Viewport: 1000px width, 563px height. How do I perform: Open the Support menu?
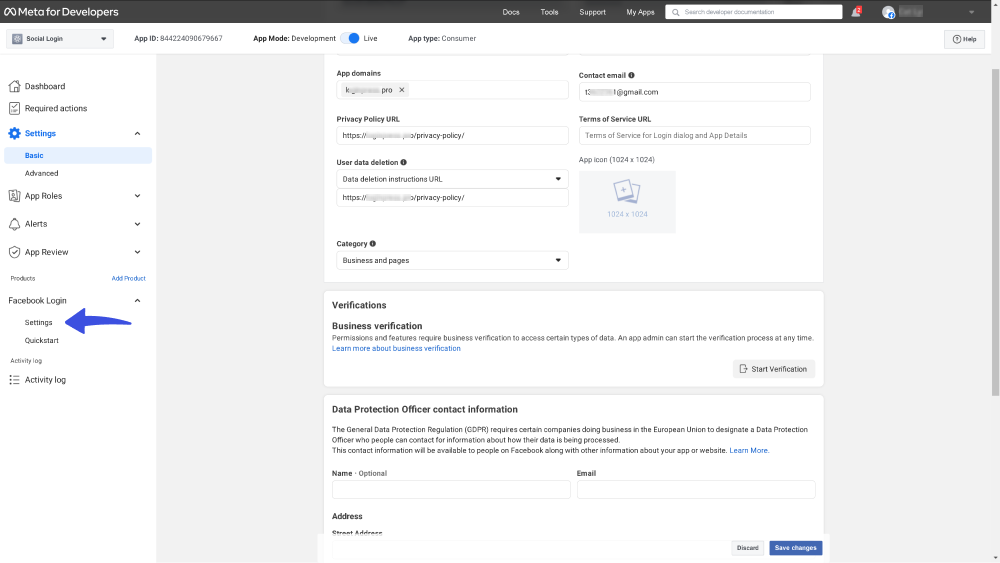pos(592,12)
